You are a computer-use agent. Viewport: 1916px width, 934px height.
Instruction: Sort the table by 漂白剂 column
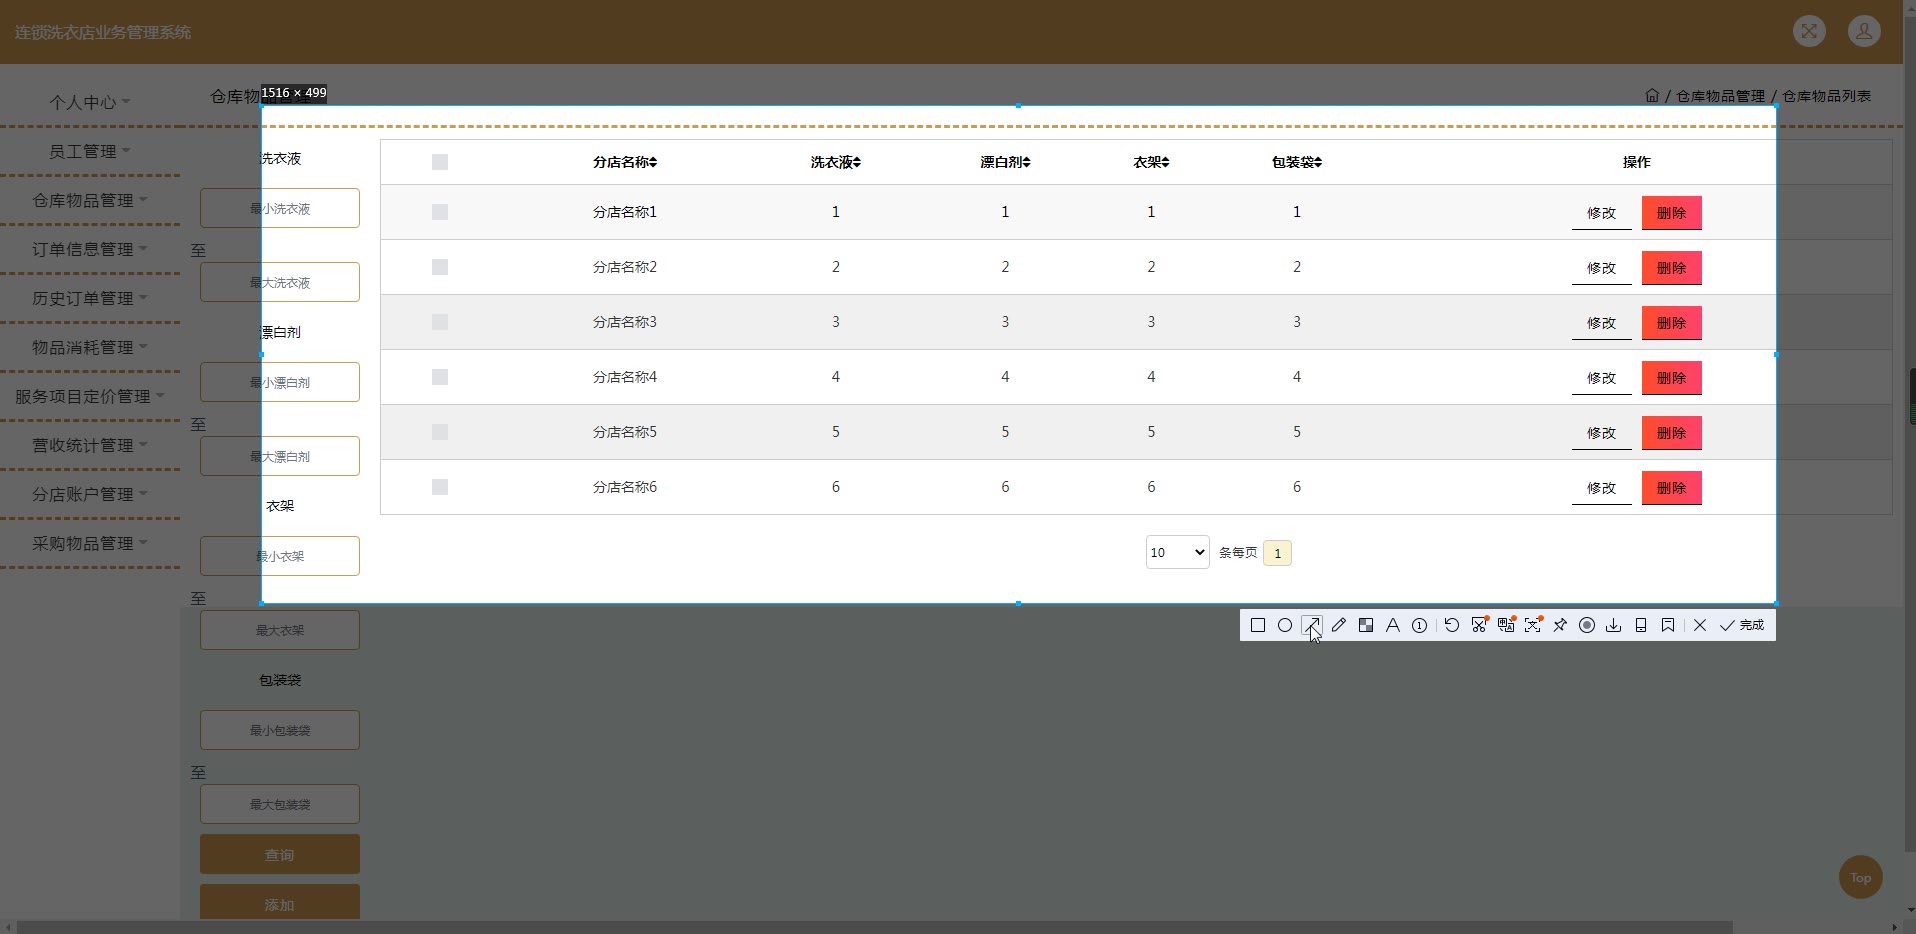[x=1005, y=162]
